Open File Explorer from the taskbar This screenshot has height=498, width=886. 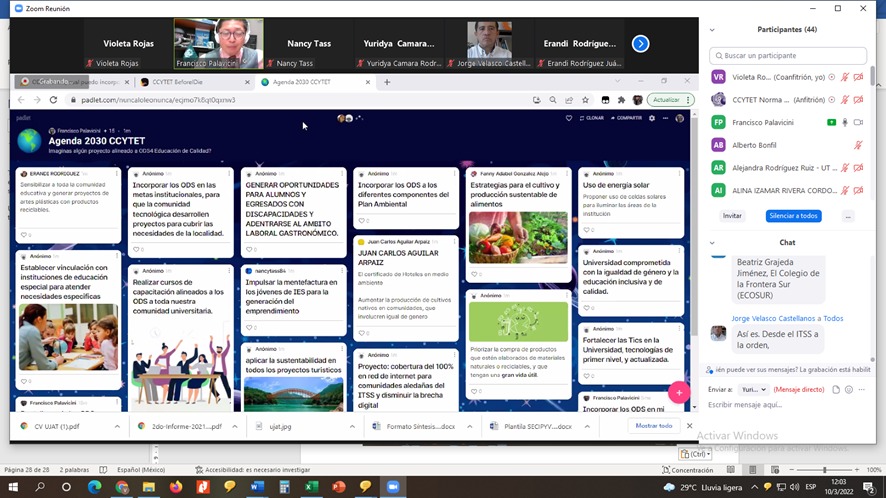click(x=149, y=486)
